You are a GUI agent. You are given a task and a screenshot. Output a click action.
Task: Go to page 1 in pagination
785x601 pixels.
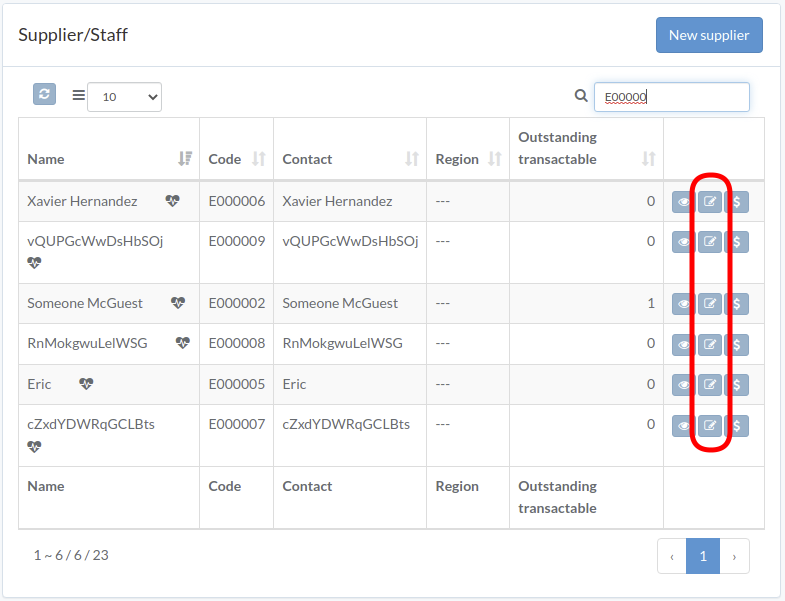703,556
